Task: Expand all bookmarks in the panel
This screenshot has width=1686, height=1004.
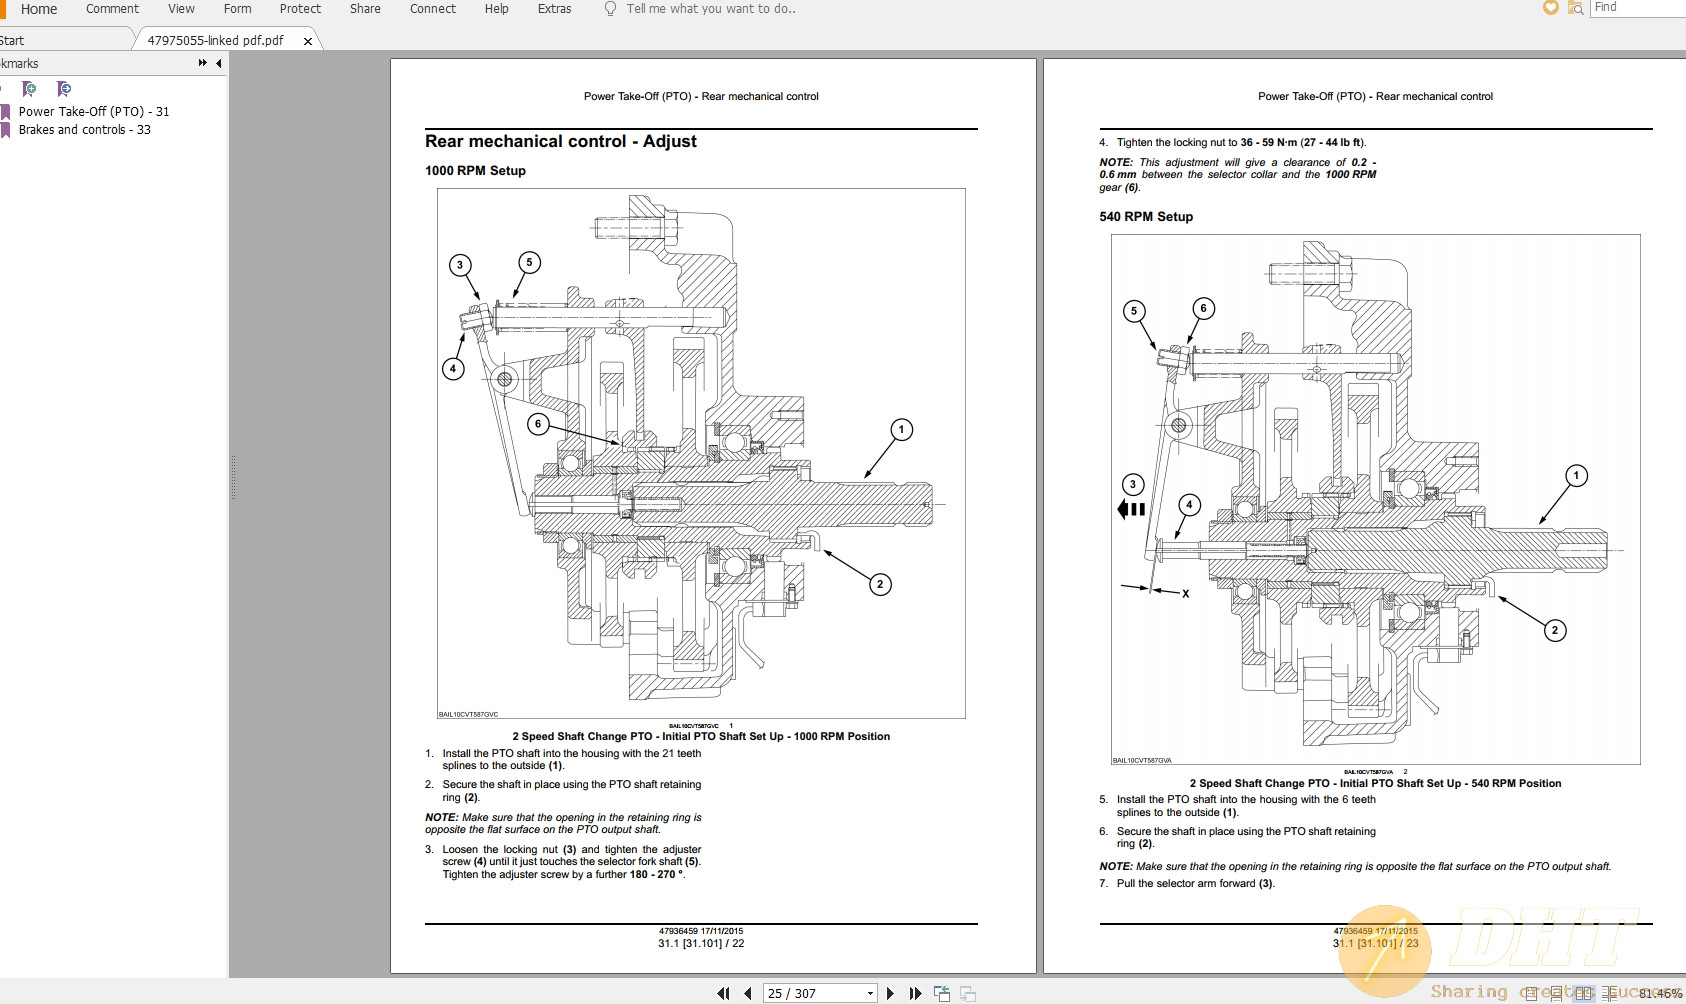Action: pyautogui.click(x=202, y=63)
